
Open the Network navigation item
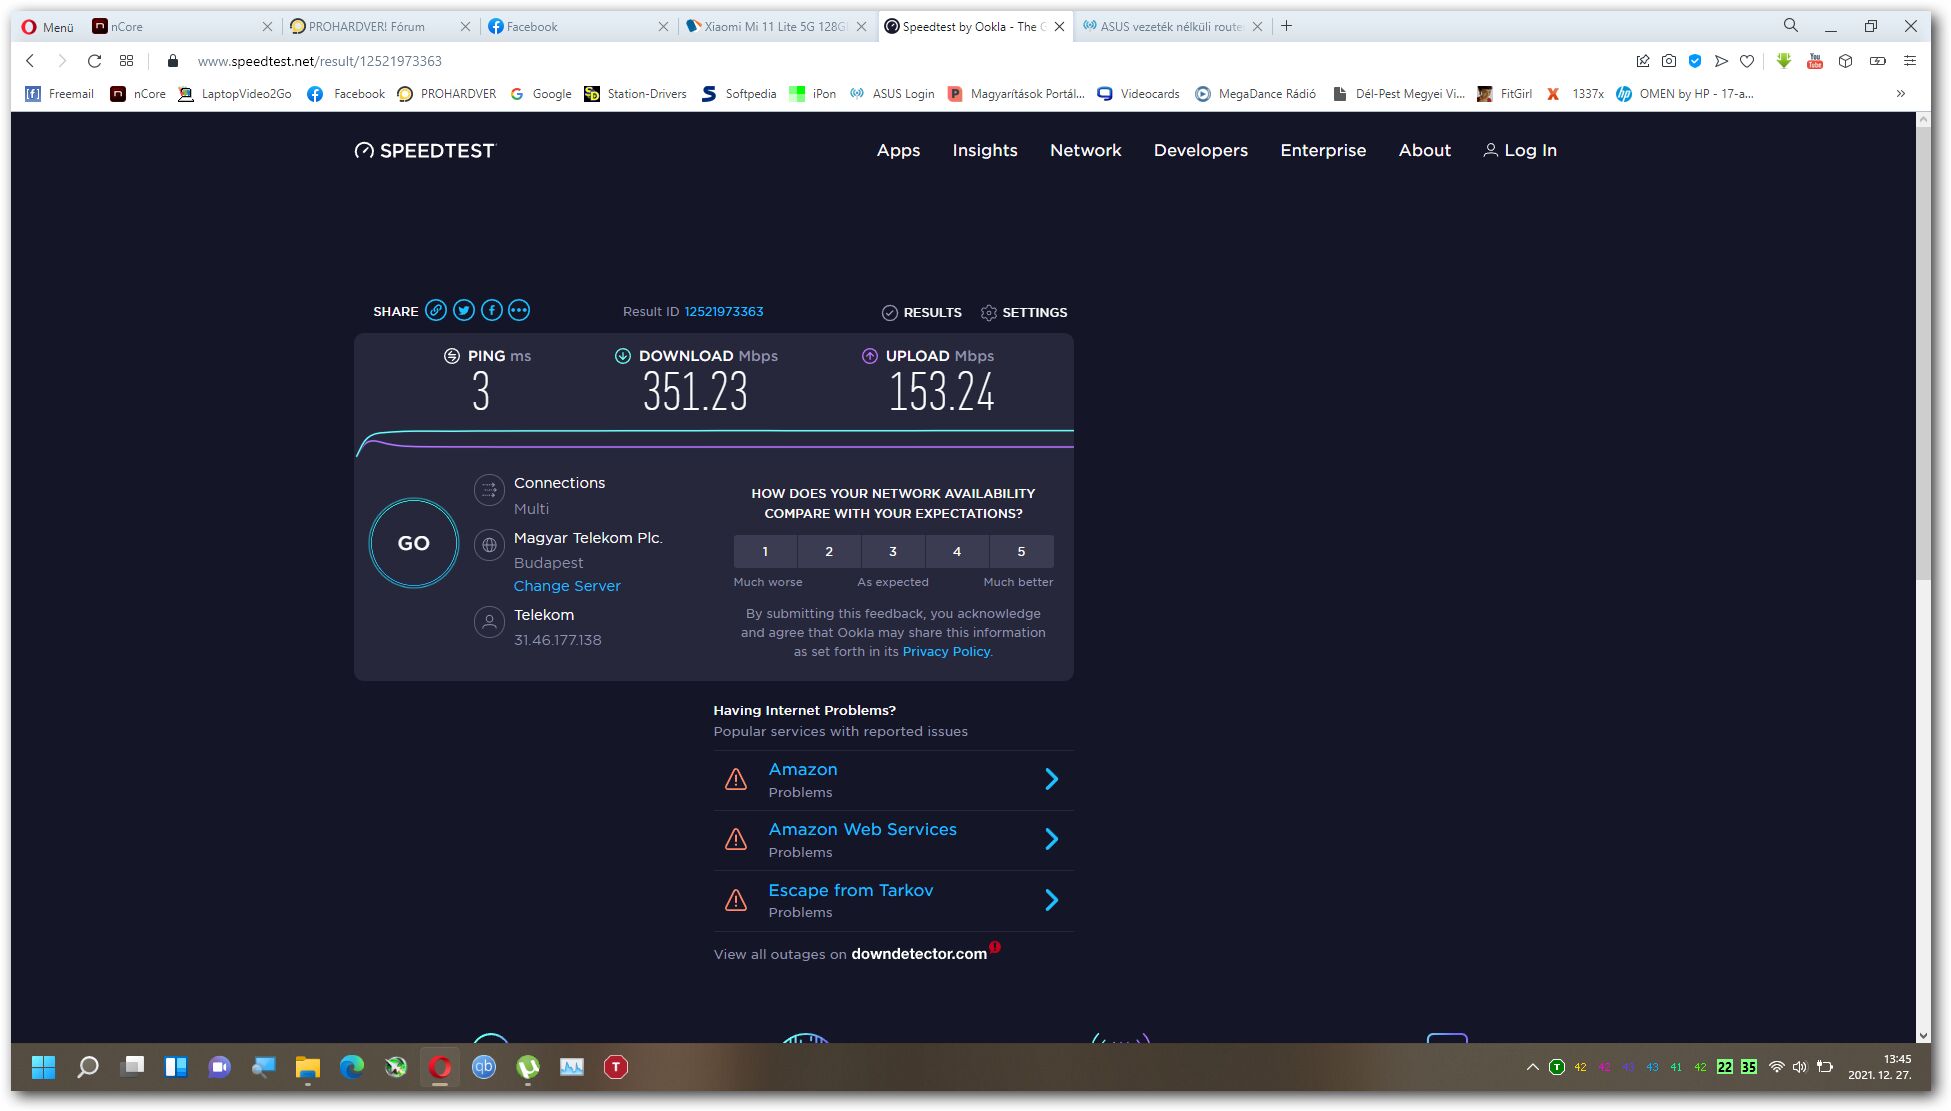[x=1085, y=150]
